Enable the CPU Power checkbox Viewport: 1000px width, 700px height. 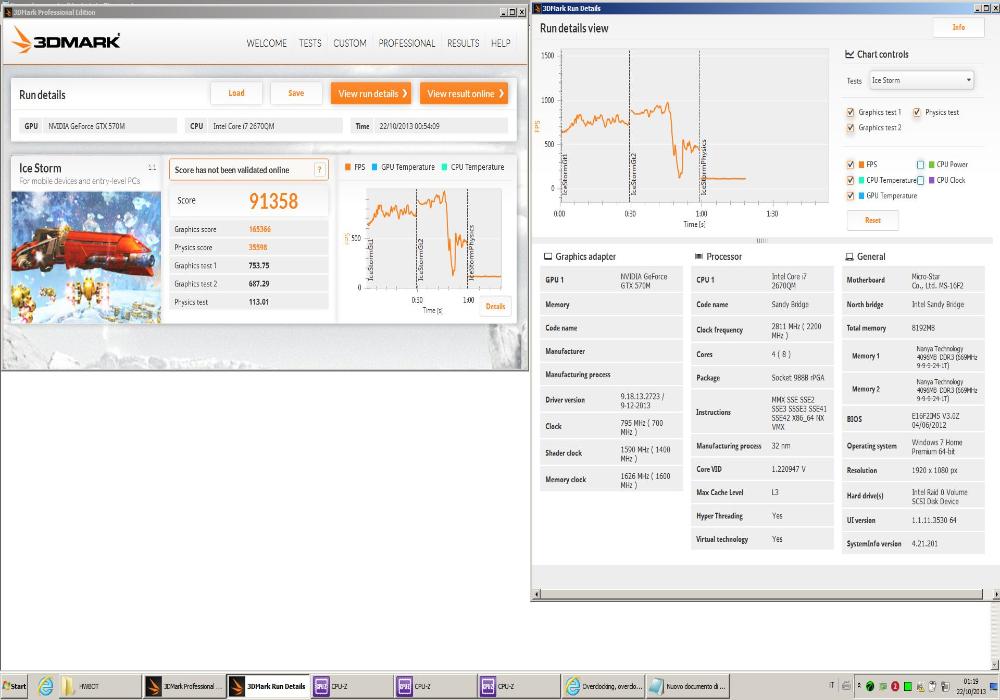click(x=920, y=164)
